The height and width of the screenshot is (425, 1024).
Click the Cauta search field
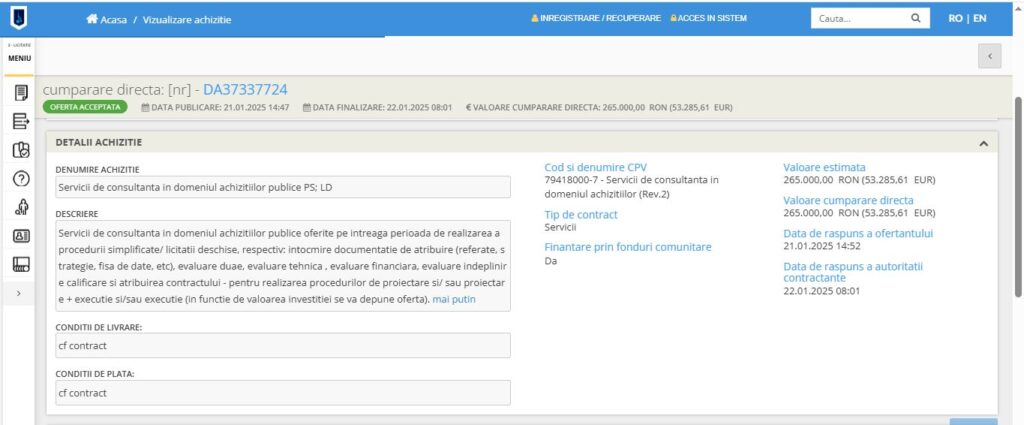[860, 18]
